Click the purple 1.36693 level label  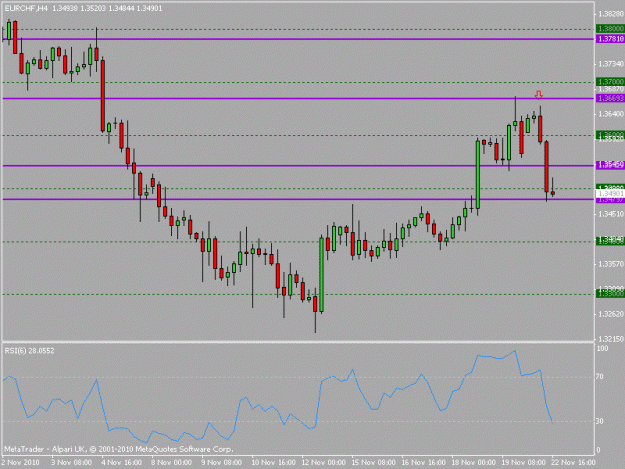610,98
